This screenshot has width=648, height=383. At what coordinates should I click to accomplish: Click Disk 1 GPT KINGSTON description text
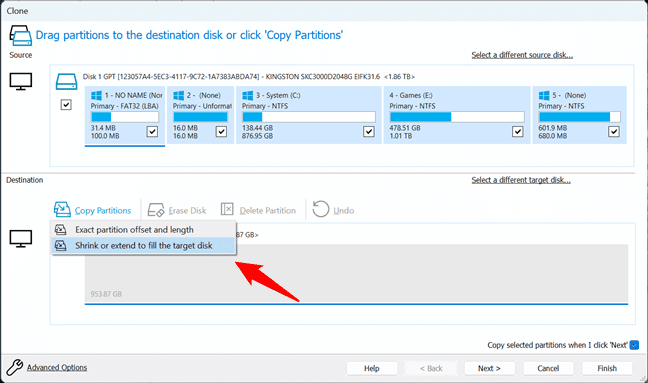[249, 76]
